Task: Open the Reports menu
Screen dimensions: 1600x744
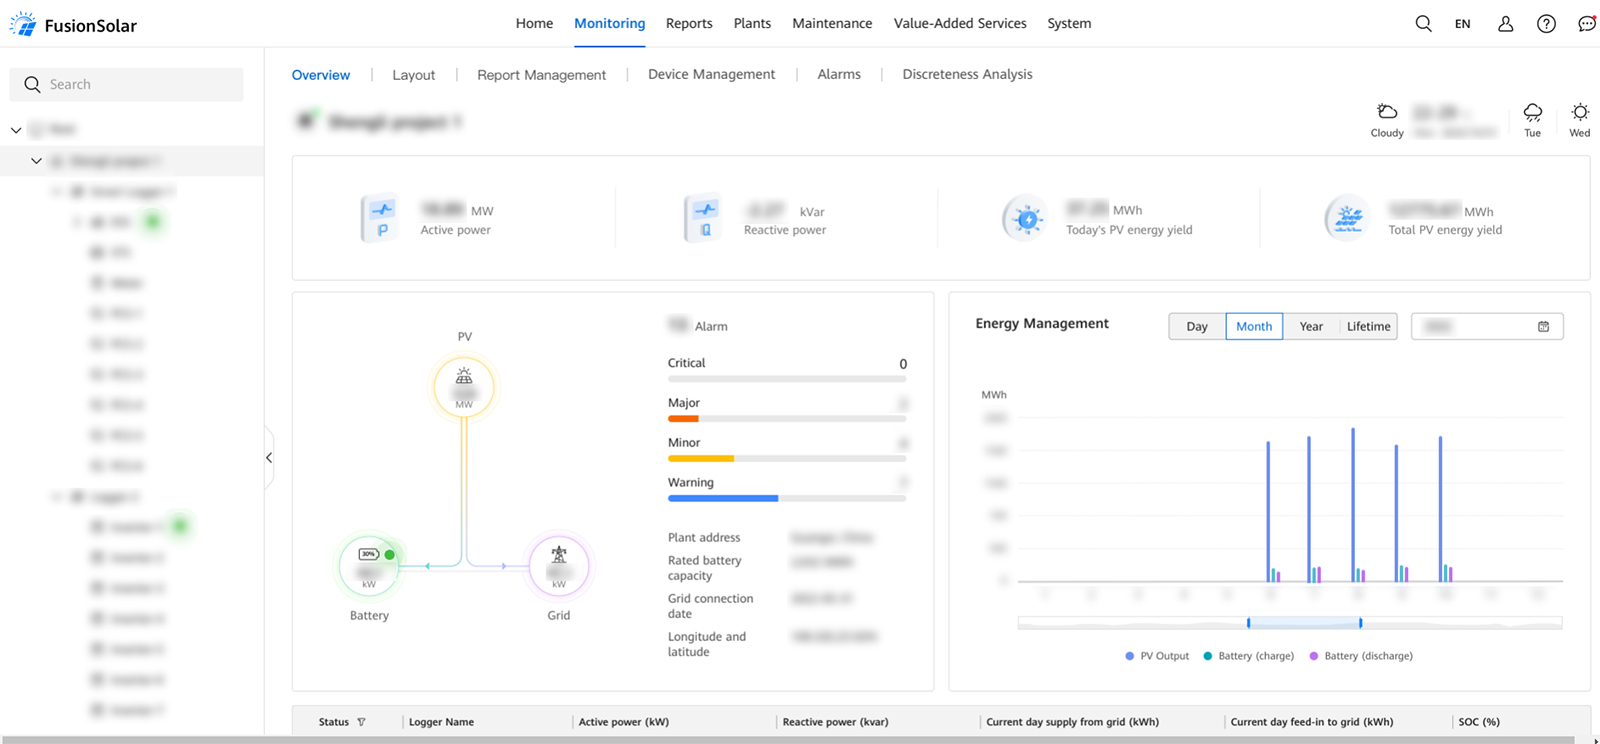Action: (x=689, y=23)
